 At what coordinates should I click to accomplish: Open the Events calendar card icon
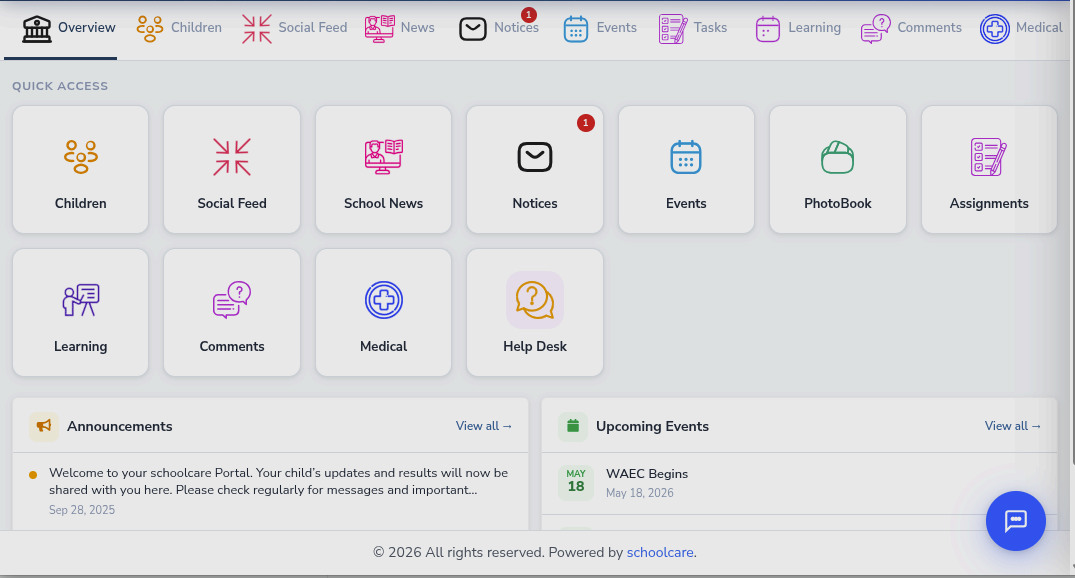tap(686, 157)
